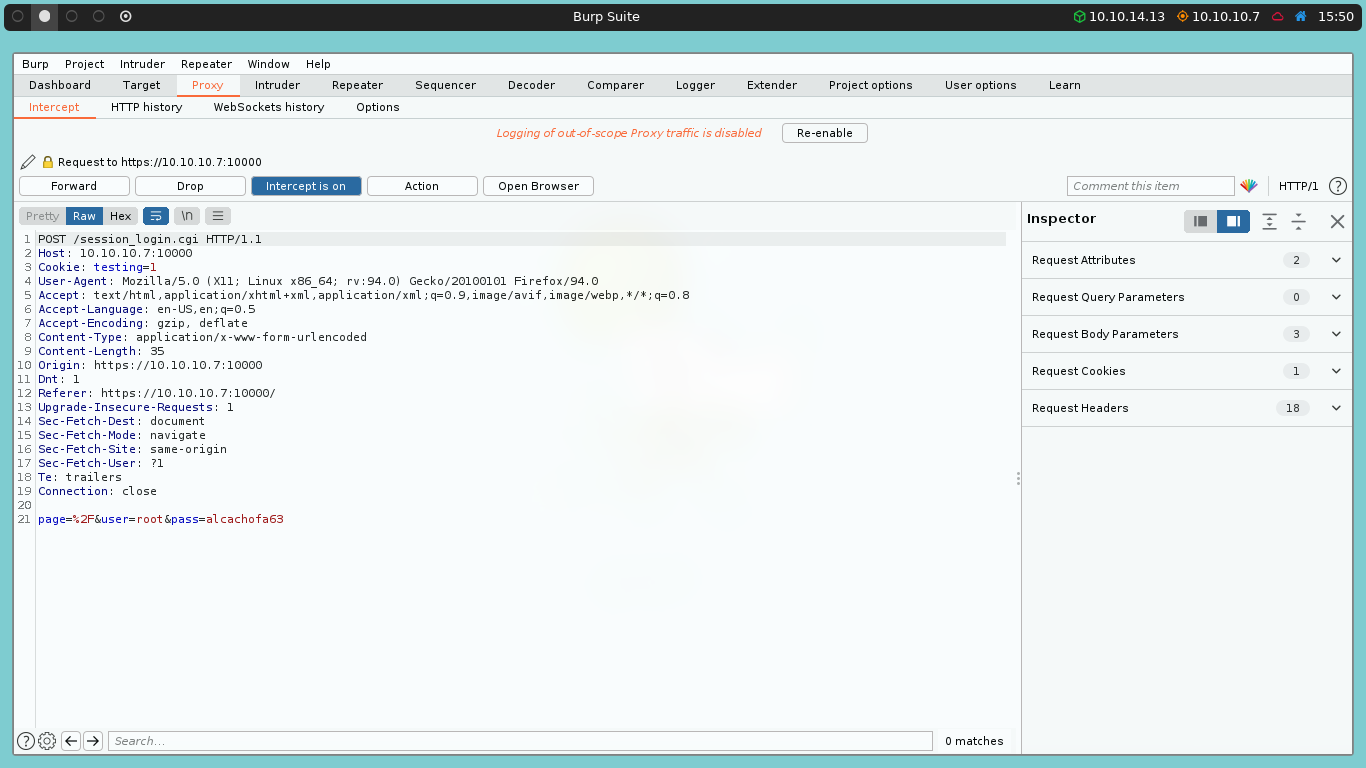Click Re-enable out-of-scope logging button
1366x768 pixels.
(x=824, y=133)
